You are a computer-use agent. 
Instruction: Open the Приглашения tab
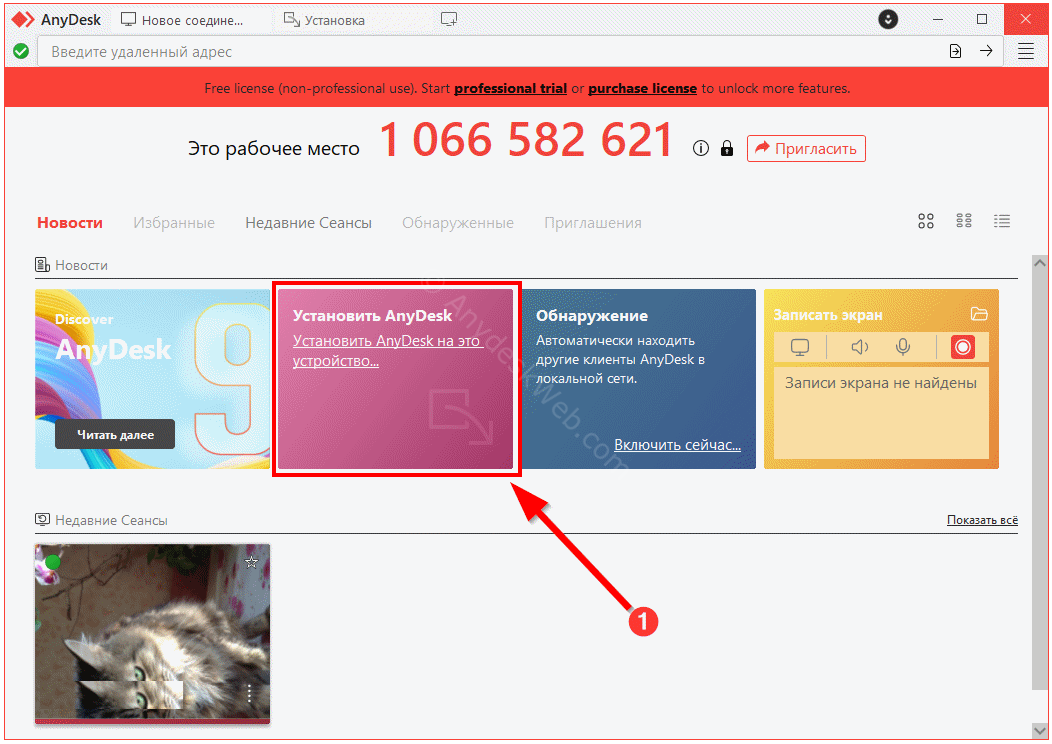[x=593, y=223]
